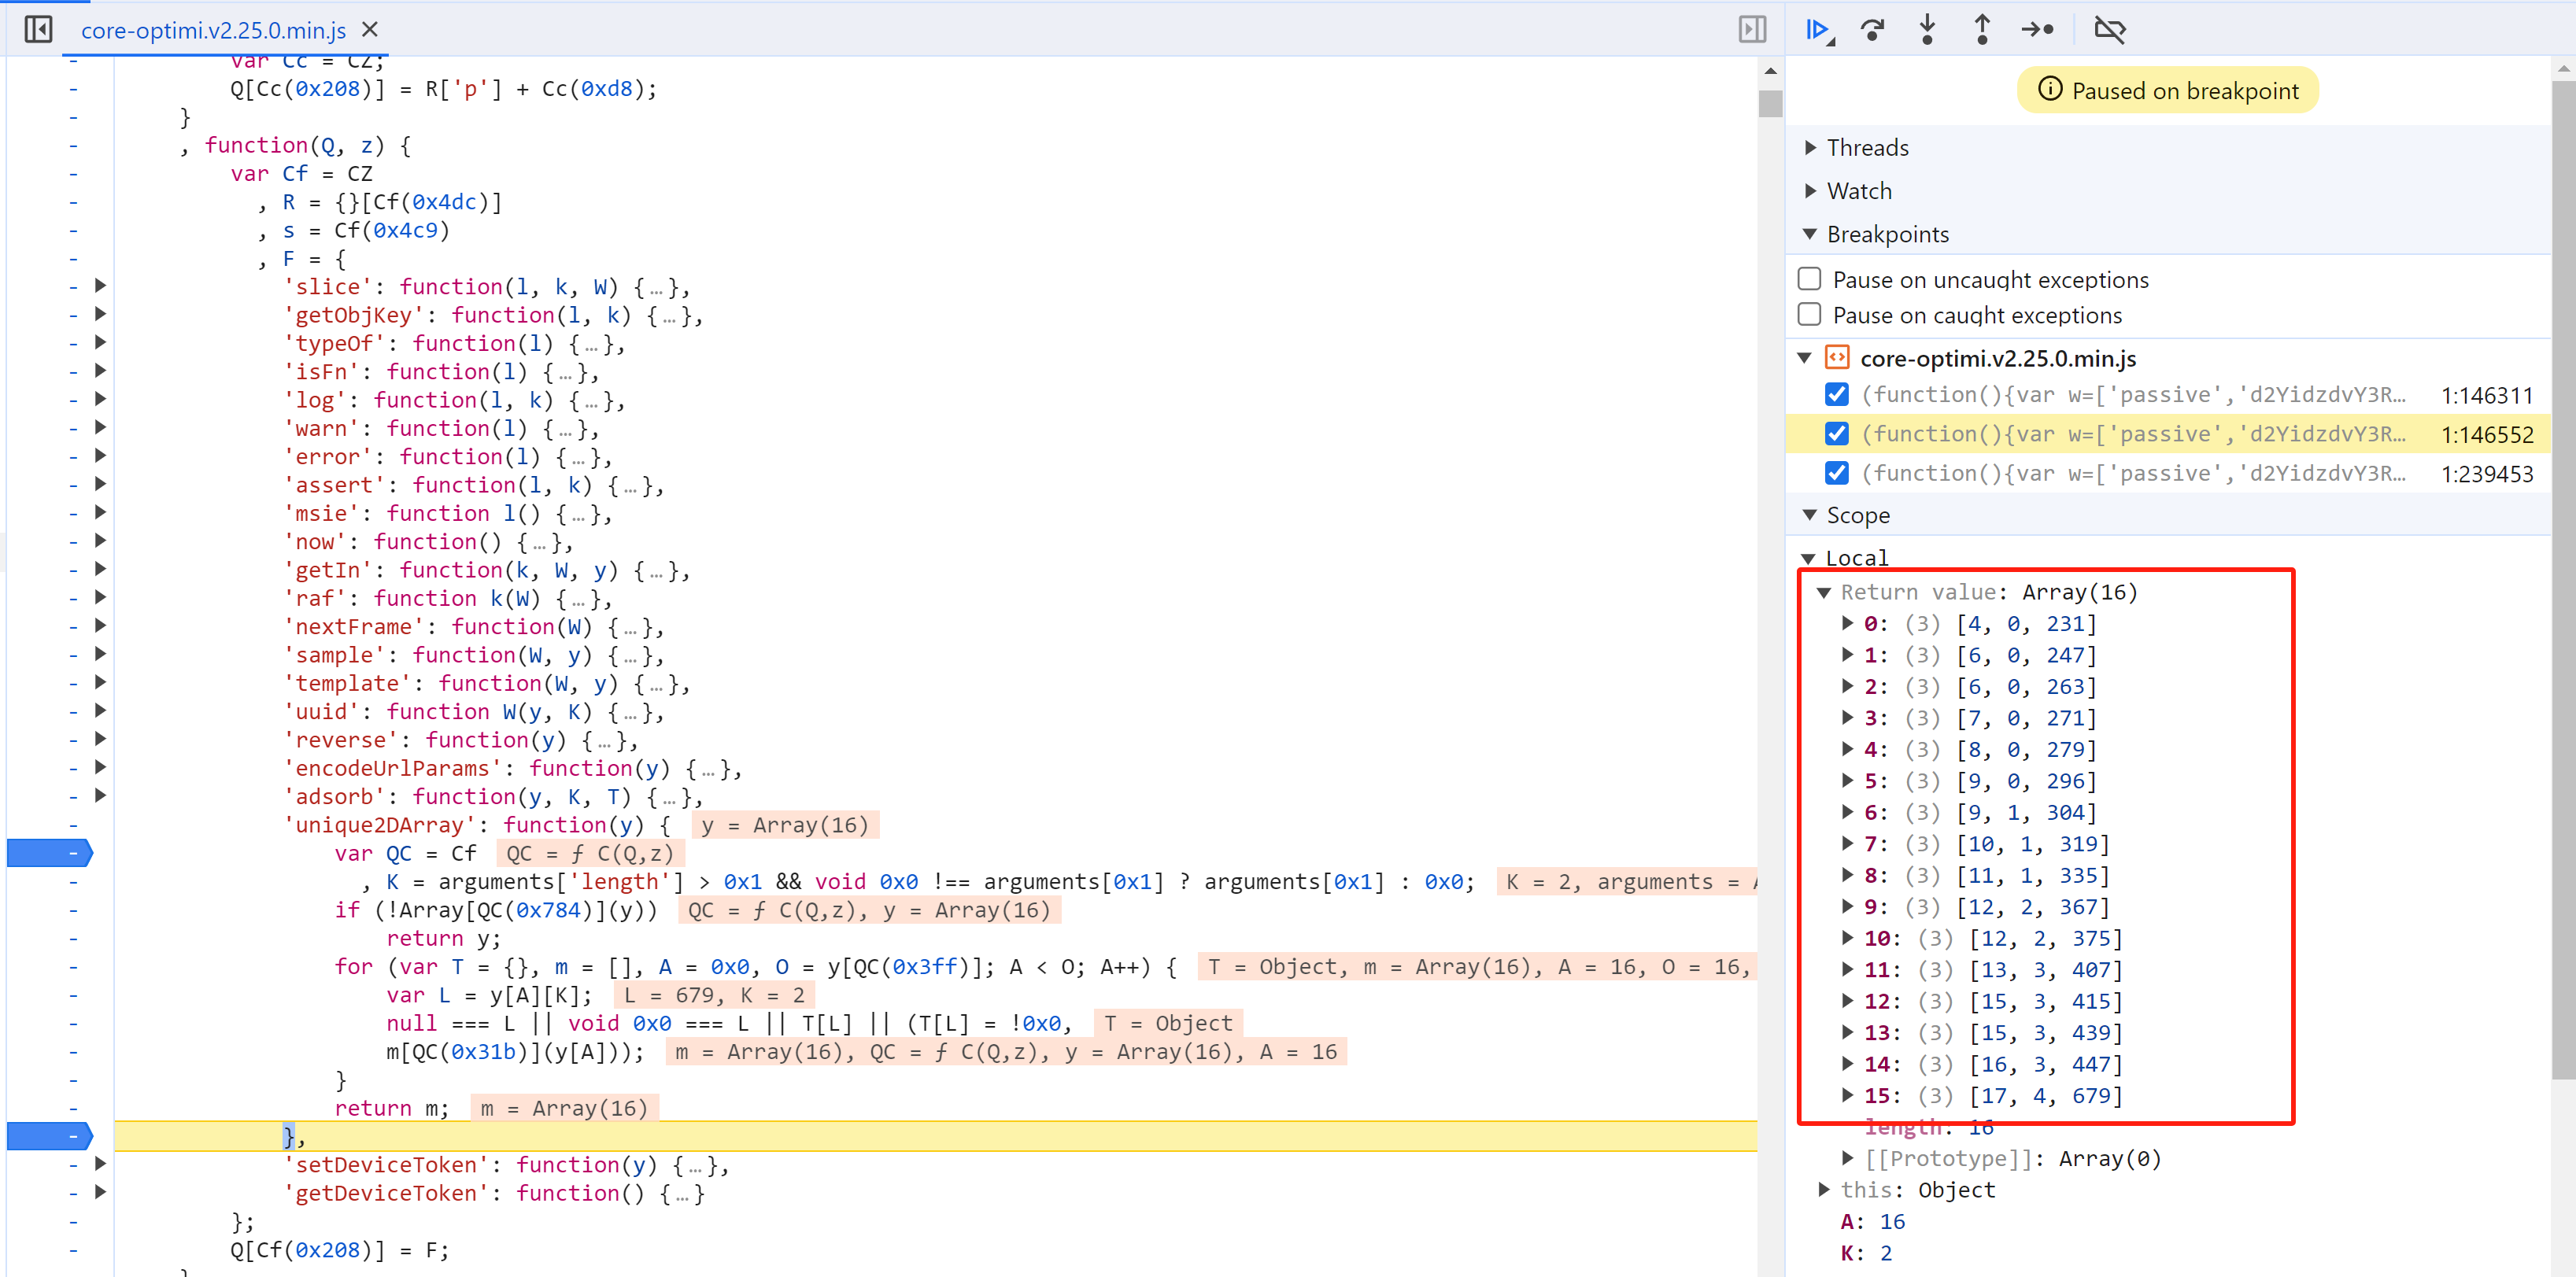
Task: Toggle the file navigator sidebar
Action: click(x=38, y=30)
